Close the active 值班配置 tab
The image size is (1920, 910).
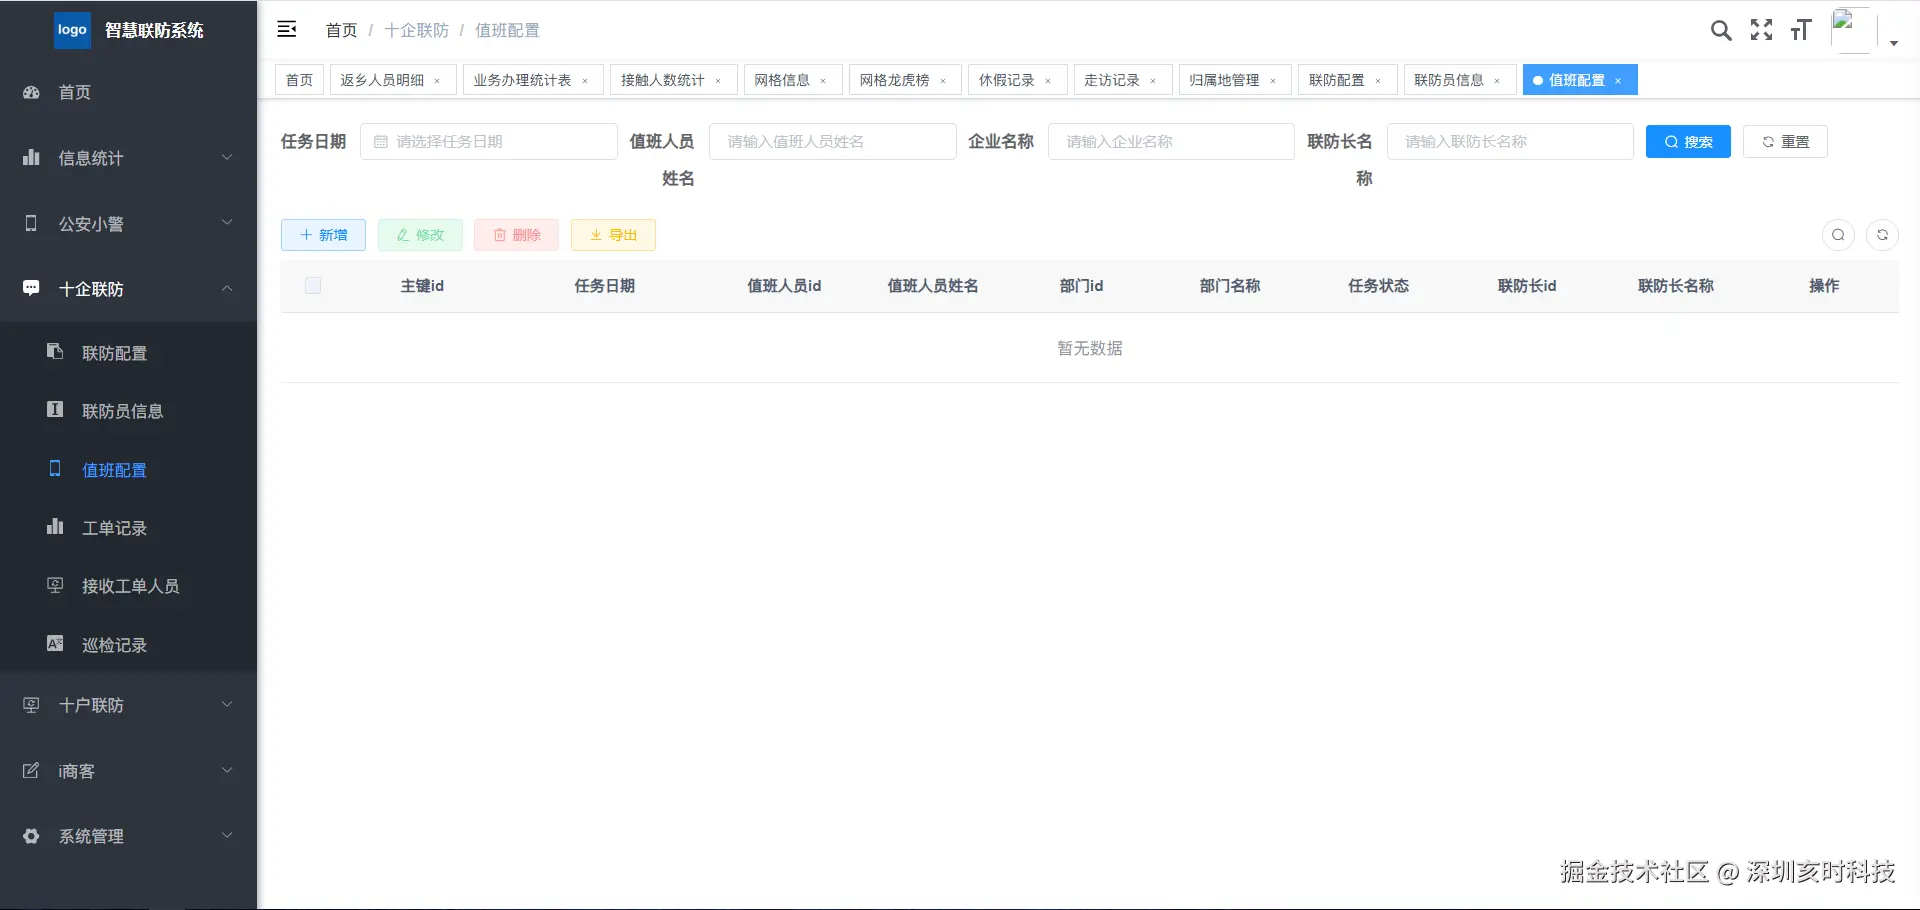click(1618, 81)
